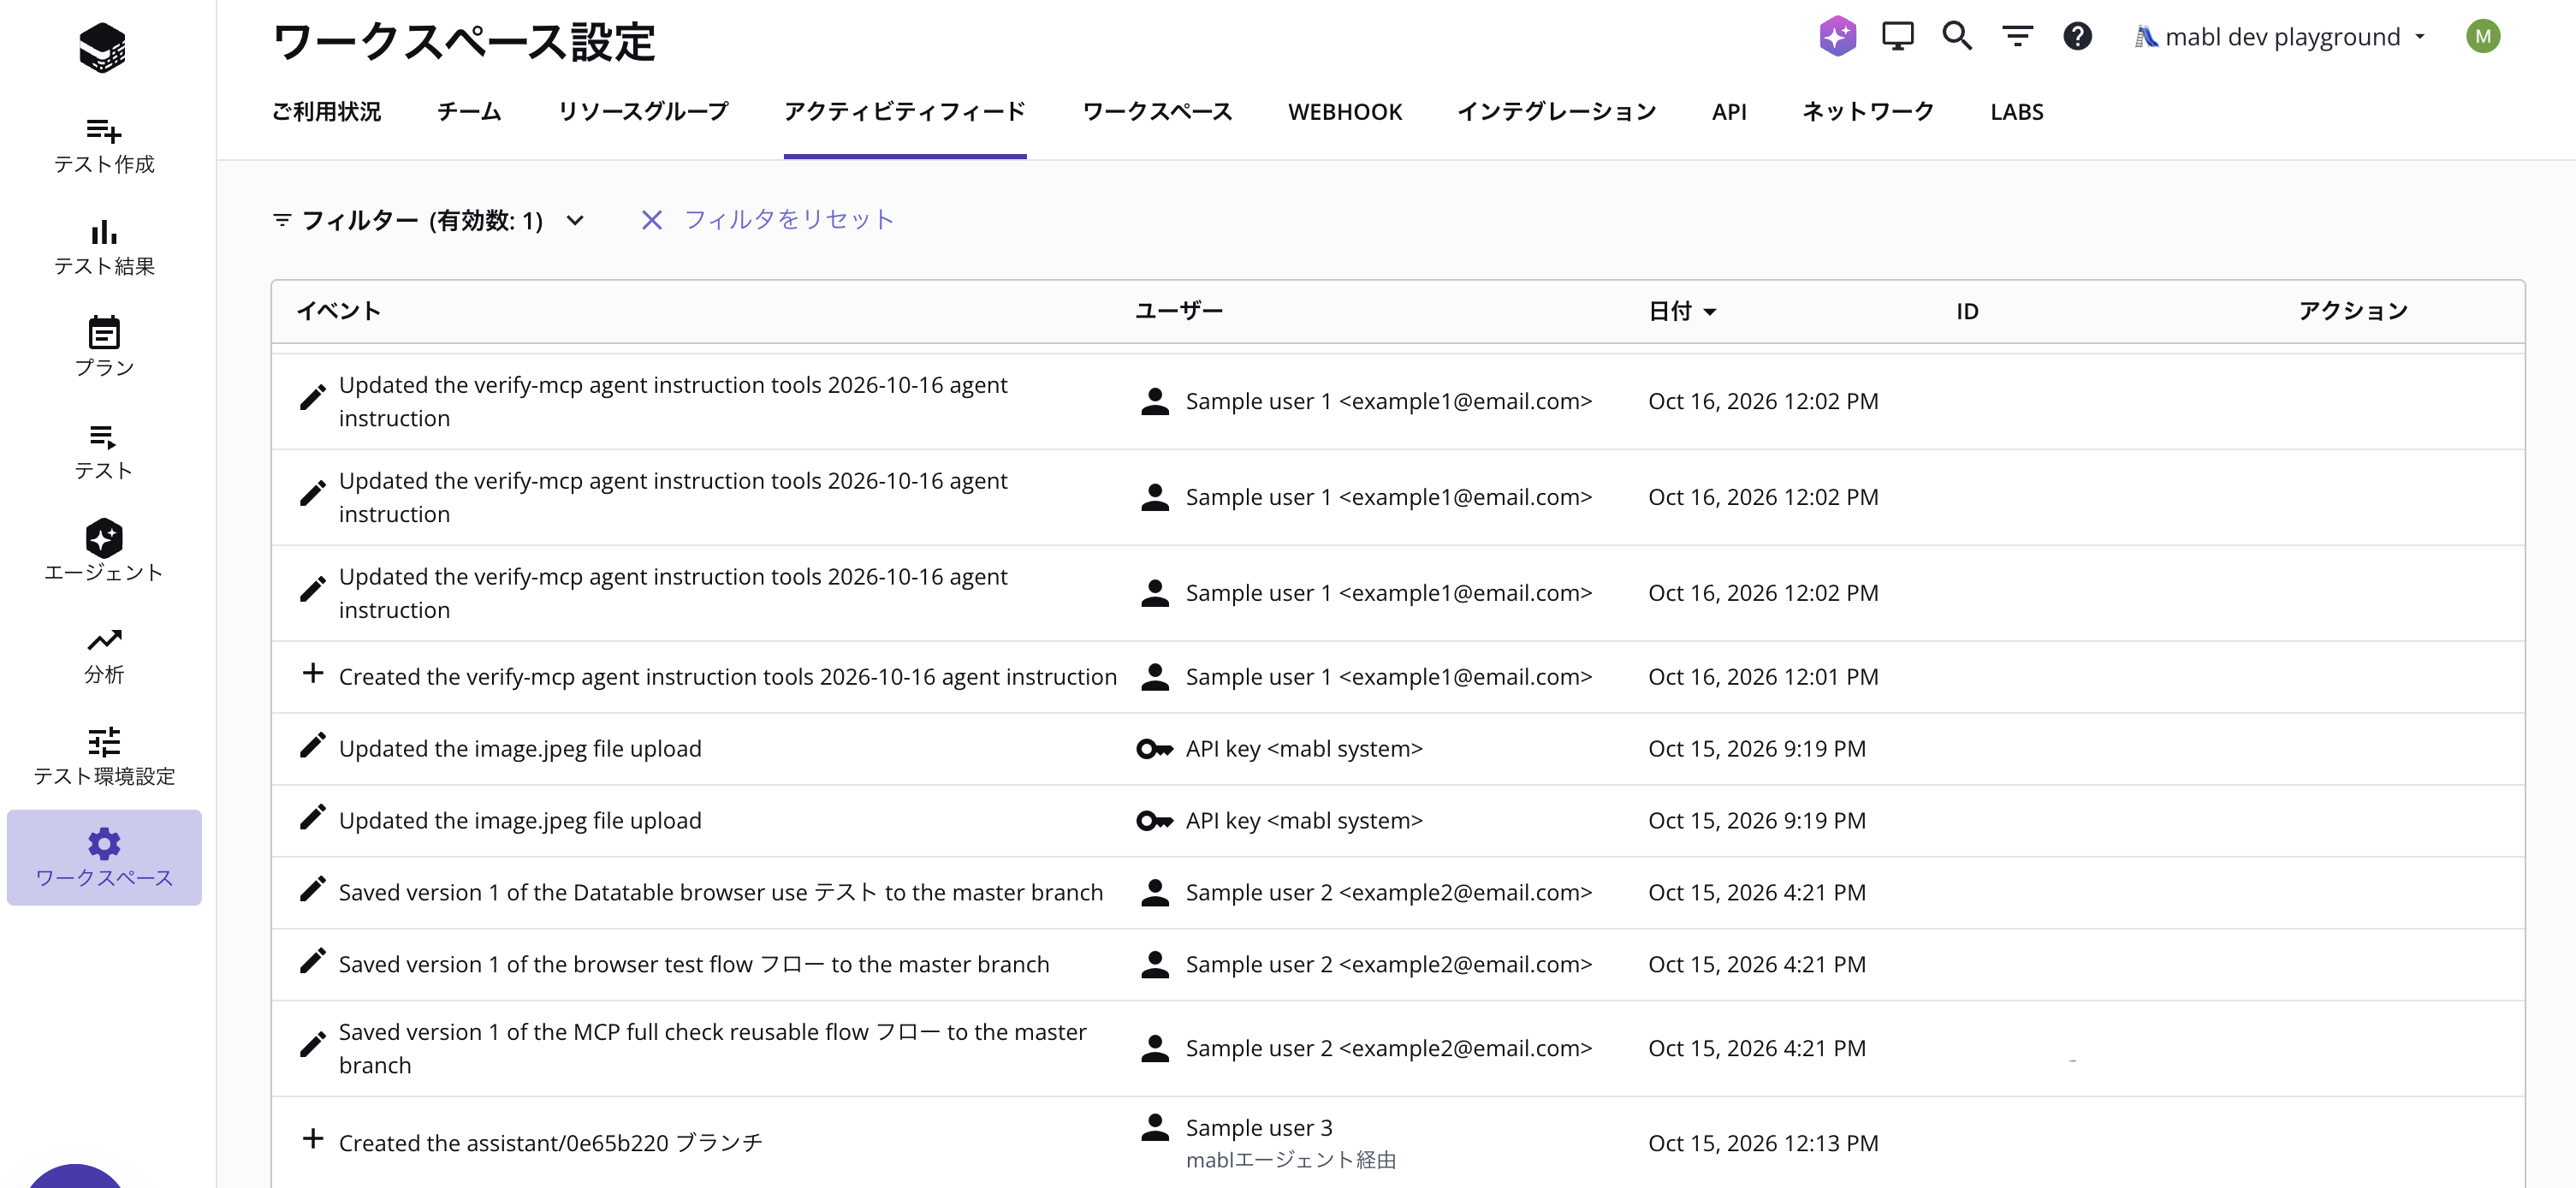Sort by 日付 column arrow

point(1710,312)
